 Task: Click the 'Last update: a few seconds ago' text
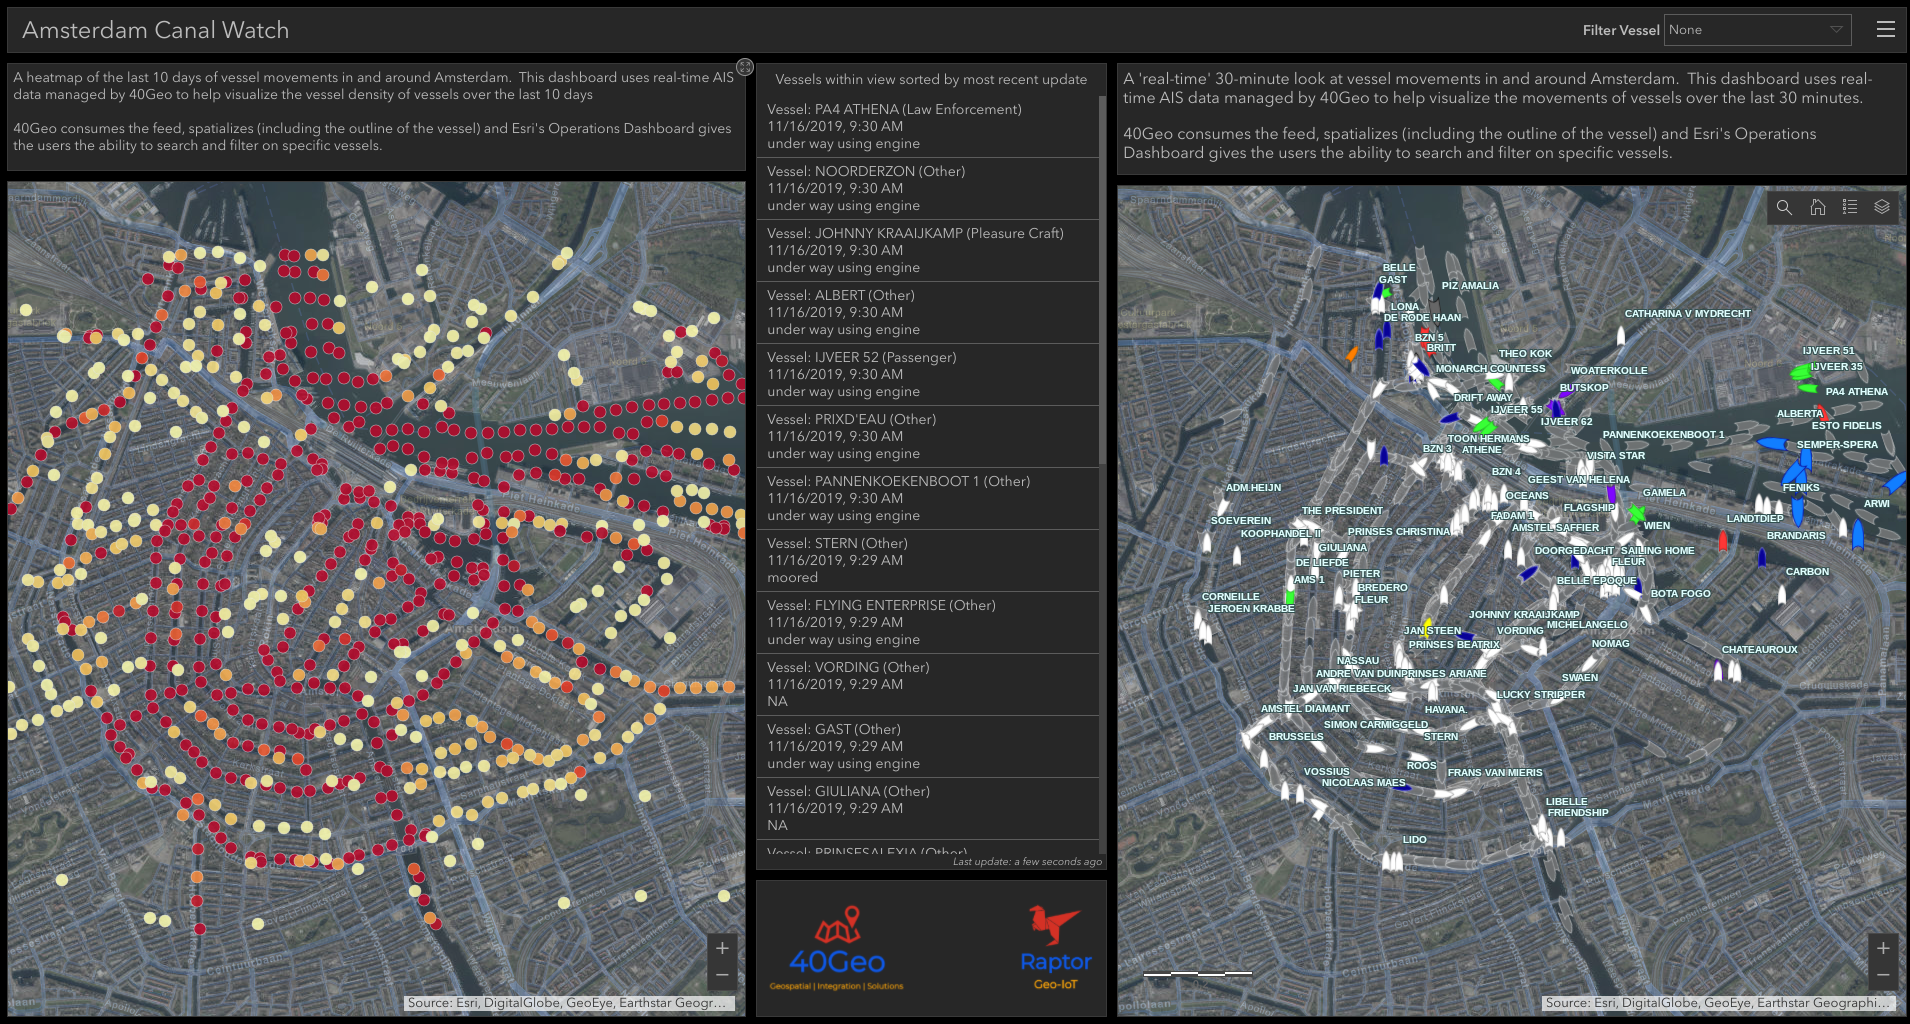click(1027, 862)
